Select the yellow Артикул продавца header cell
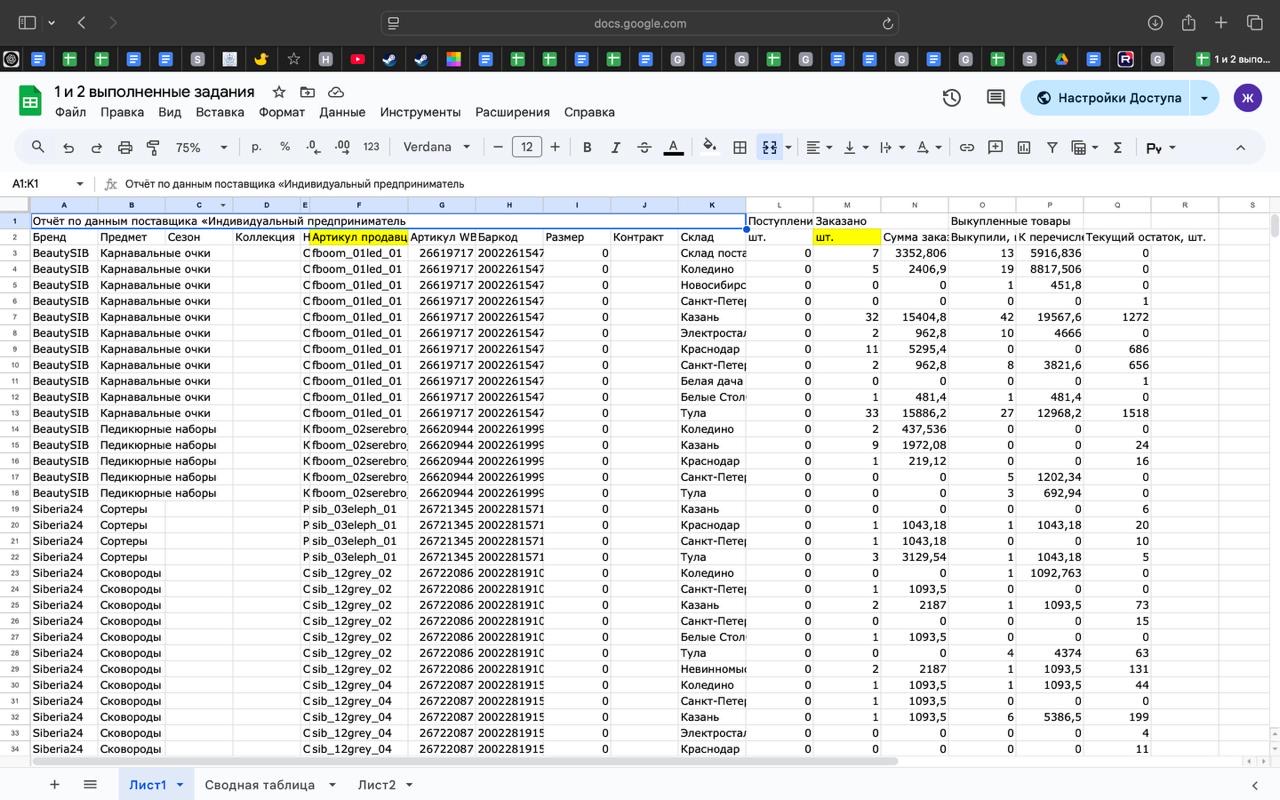This screenshot has width=1280, height=800. pos(359,237)
